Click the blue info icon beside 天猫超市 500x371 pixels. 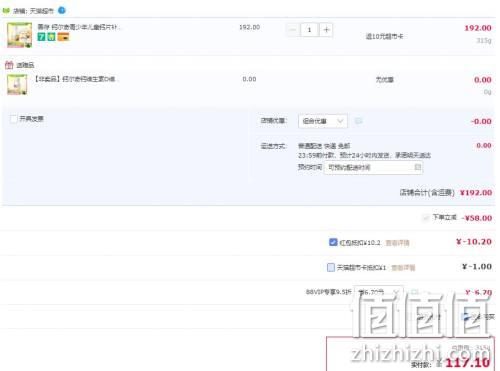62,11
